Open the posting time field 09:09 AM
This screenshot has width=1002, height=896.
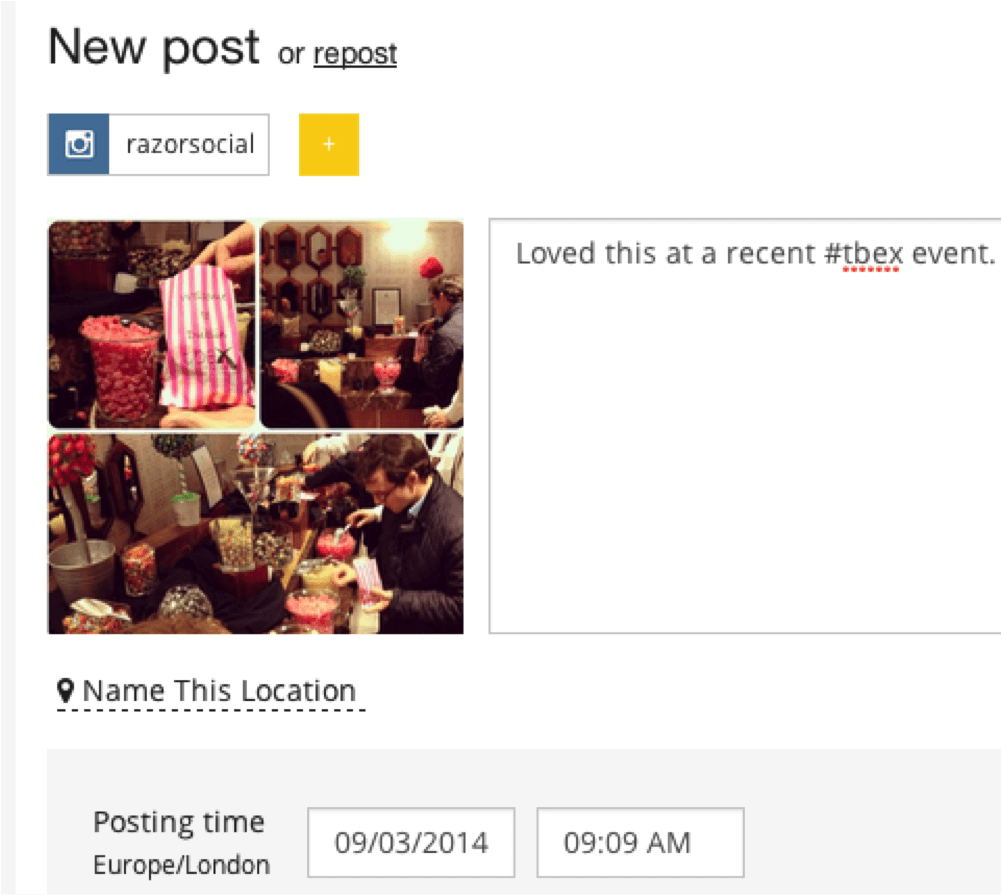coord(640,842)
